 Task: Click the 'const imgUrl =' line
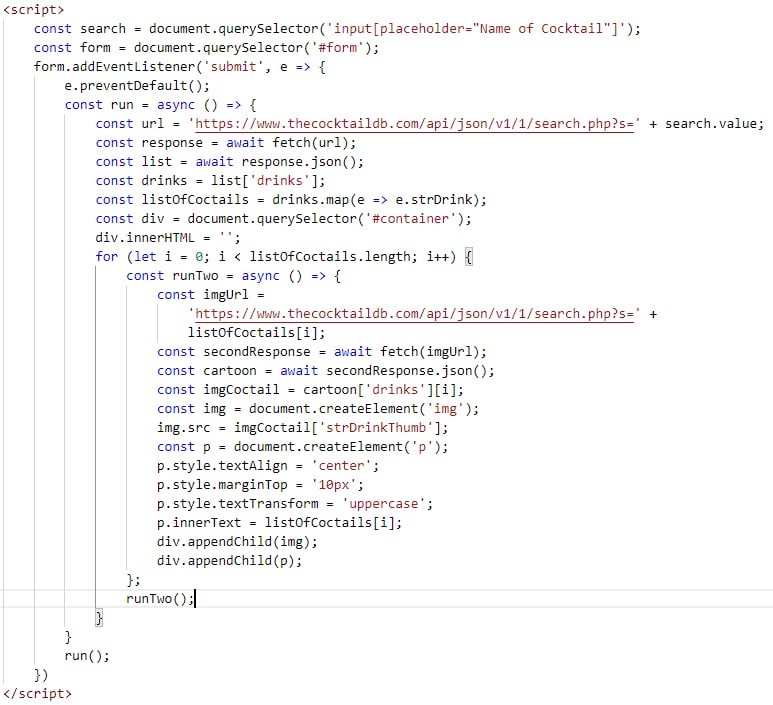[211, 295]
